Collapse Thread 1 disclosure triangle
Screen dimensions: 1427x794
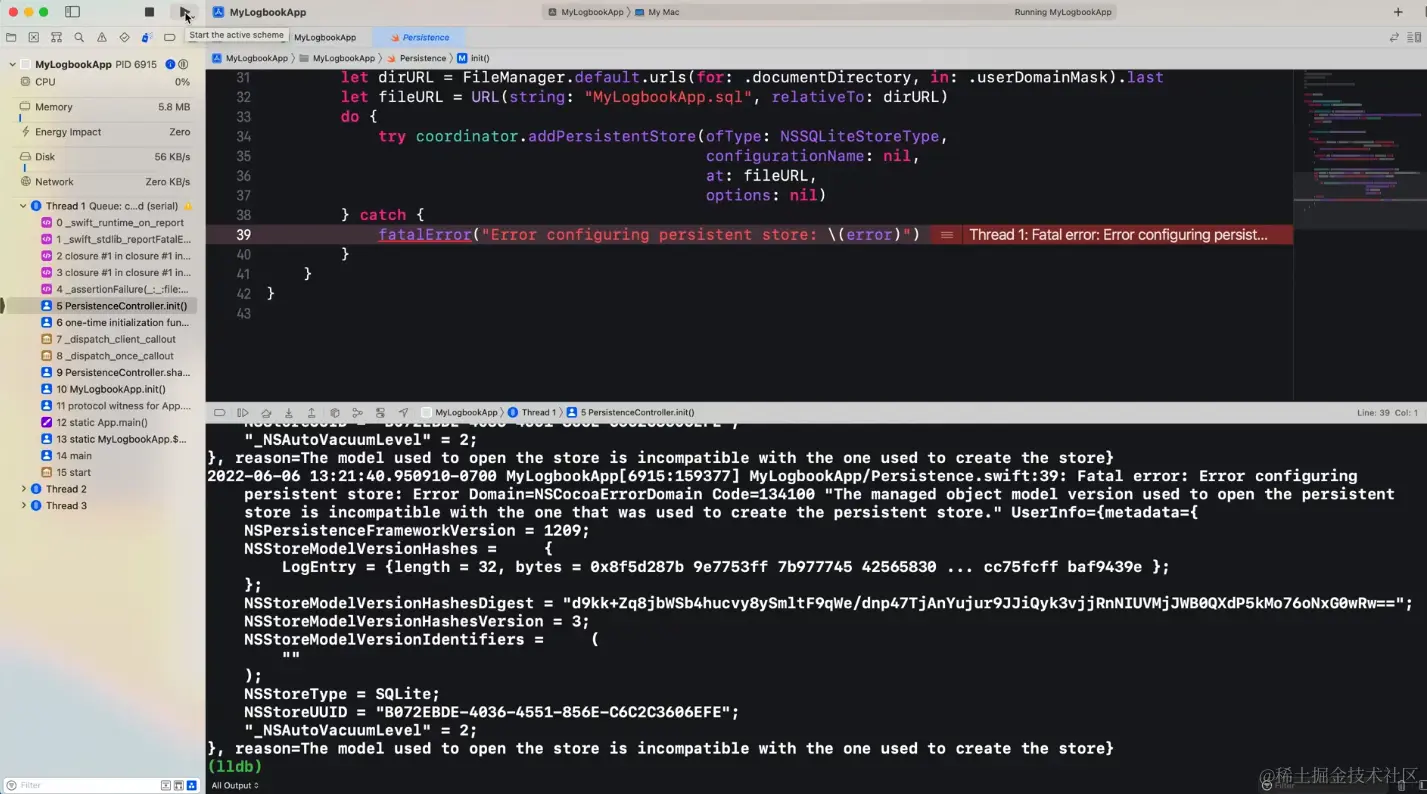click(23, 206)
